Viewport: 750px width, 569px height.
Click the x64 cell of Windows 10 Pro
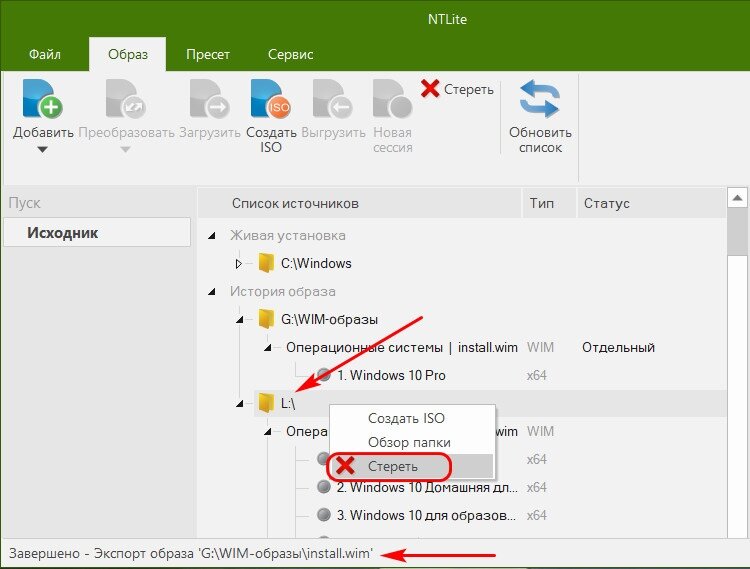(x=536, y=375)
